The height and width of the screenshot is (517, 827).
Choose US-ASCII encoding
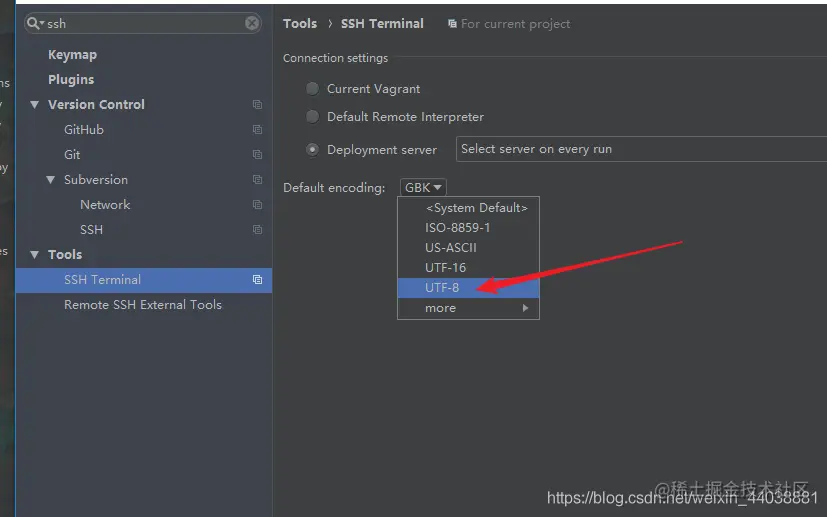(468, 248)
